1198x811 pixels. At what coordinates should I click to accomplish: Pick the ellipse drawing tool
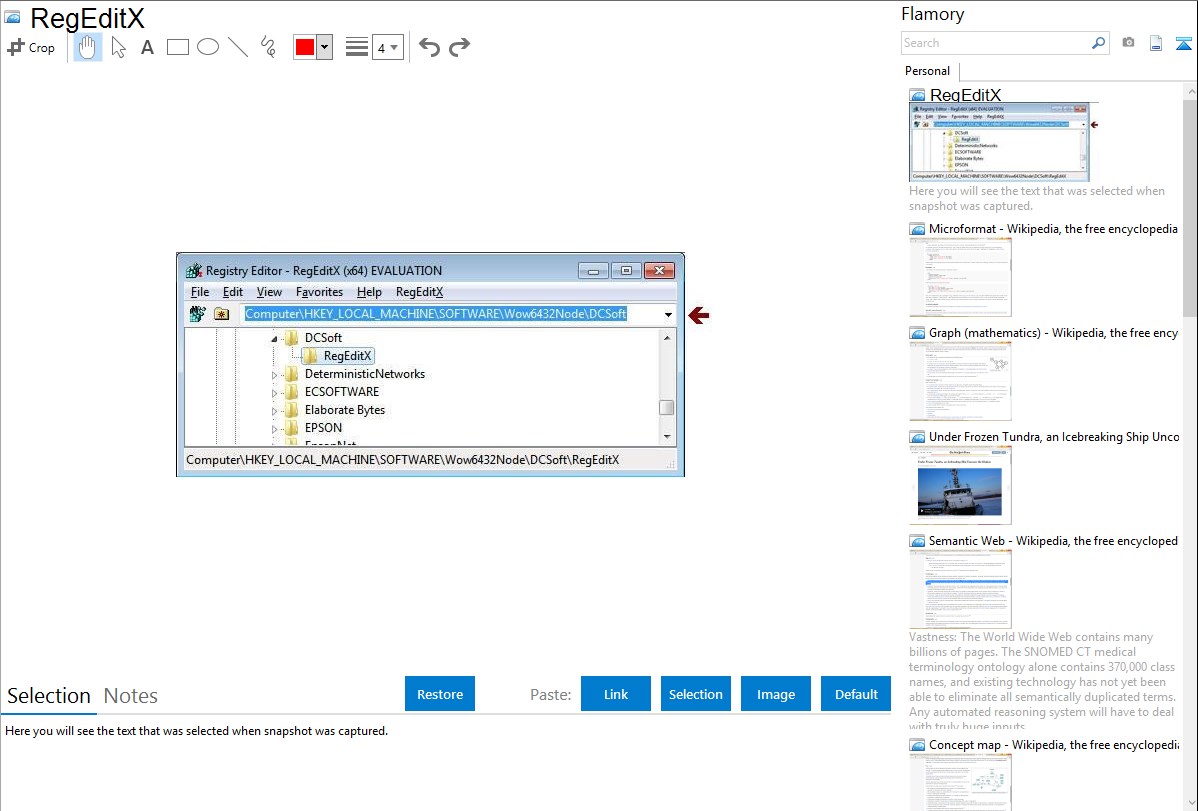pyautogui.click(x=208, y=47)
